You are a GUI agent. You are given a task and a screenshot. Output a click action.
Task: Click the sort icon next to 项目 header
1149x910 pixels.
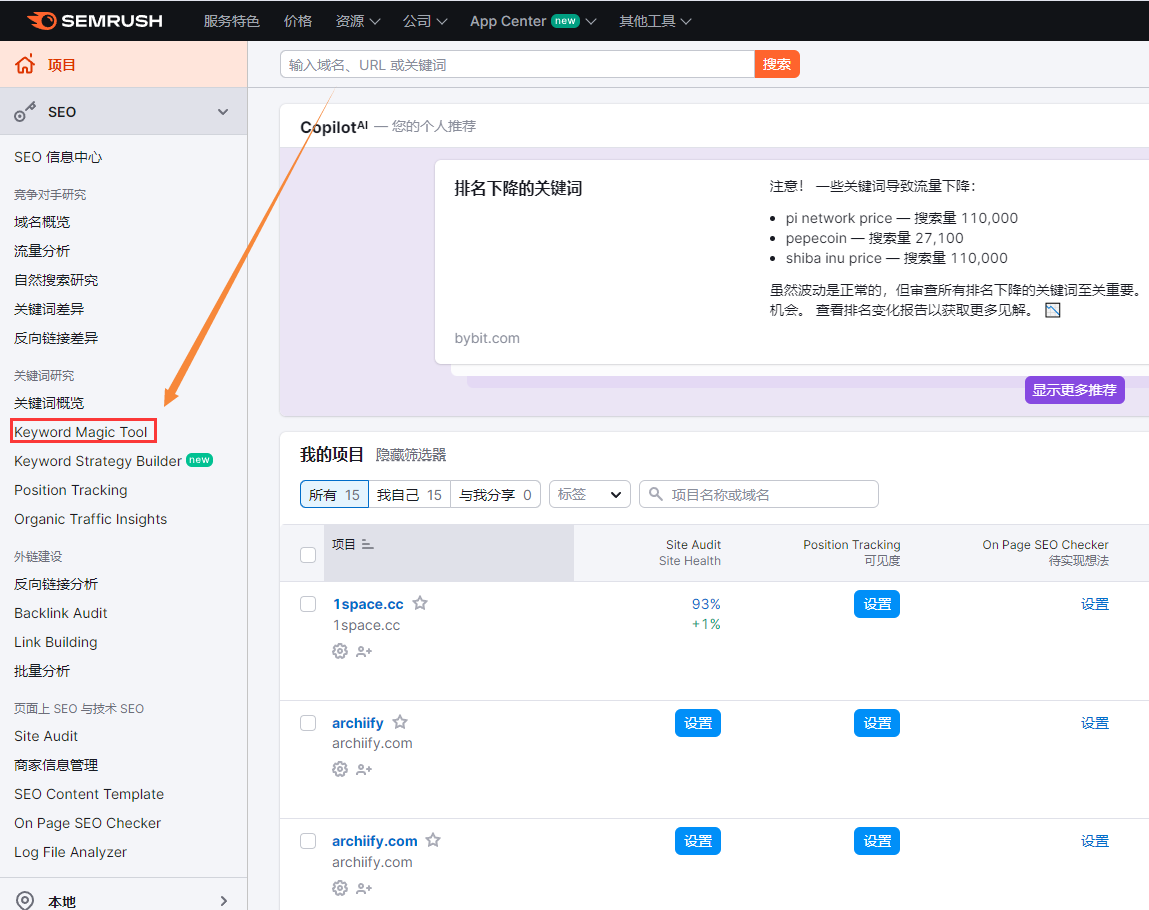point(368,544)
